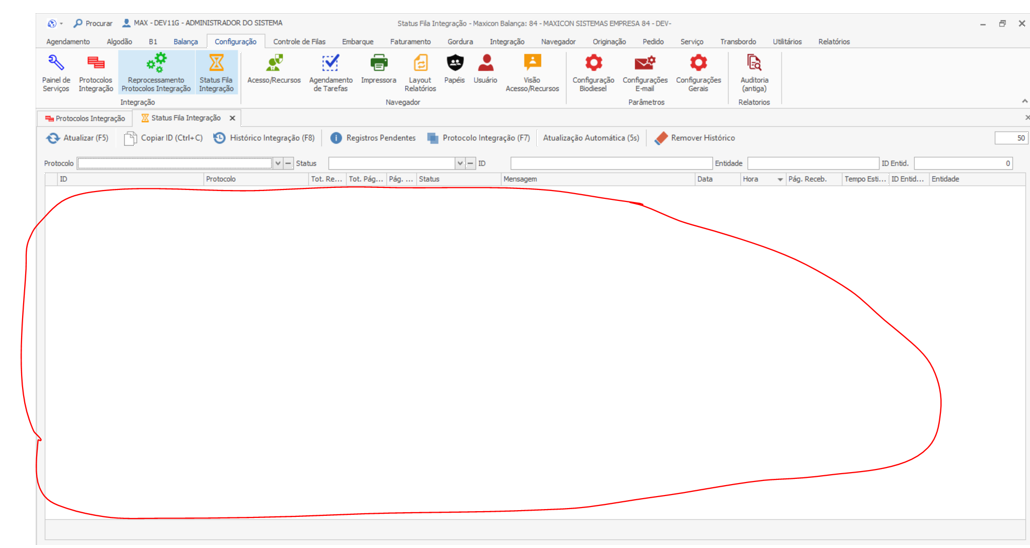
Task: Open the Controle de Filas tab
Action: click(299, 41)
